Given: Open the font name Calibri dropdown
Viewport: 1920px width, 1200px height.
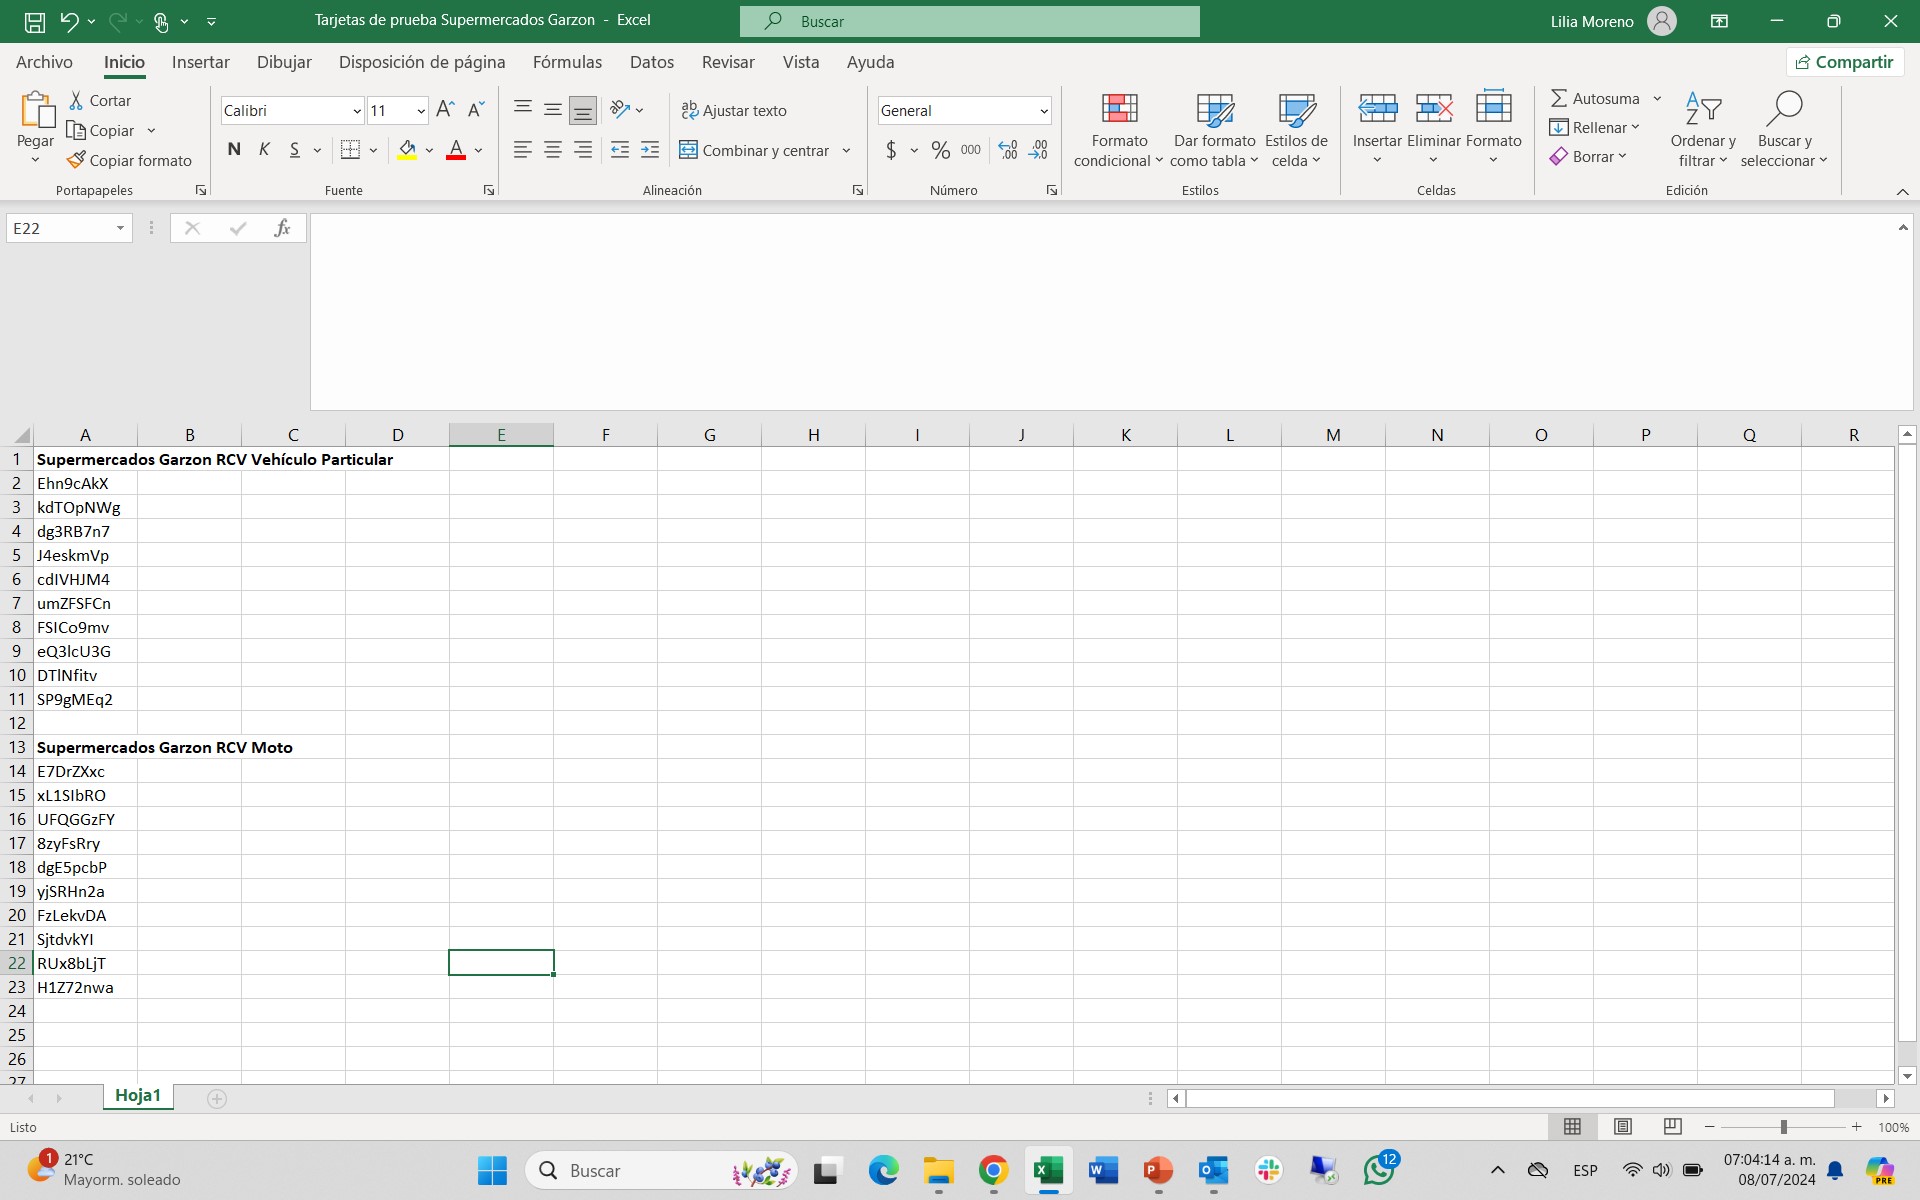Looking at the screenshot, I should pos(357,111).
